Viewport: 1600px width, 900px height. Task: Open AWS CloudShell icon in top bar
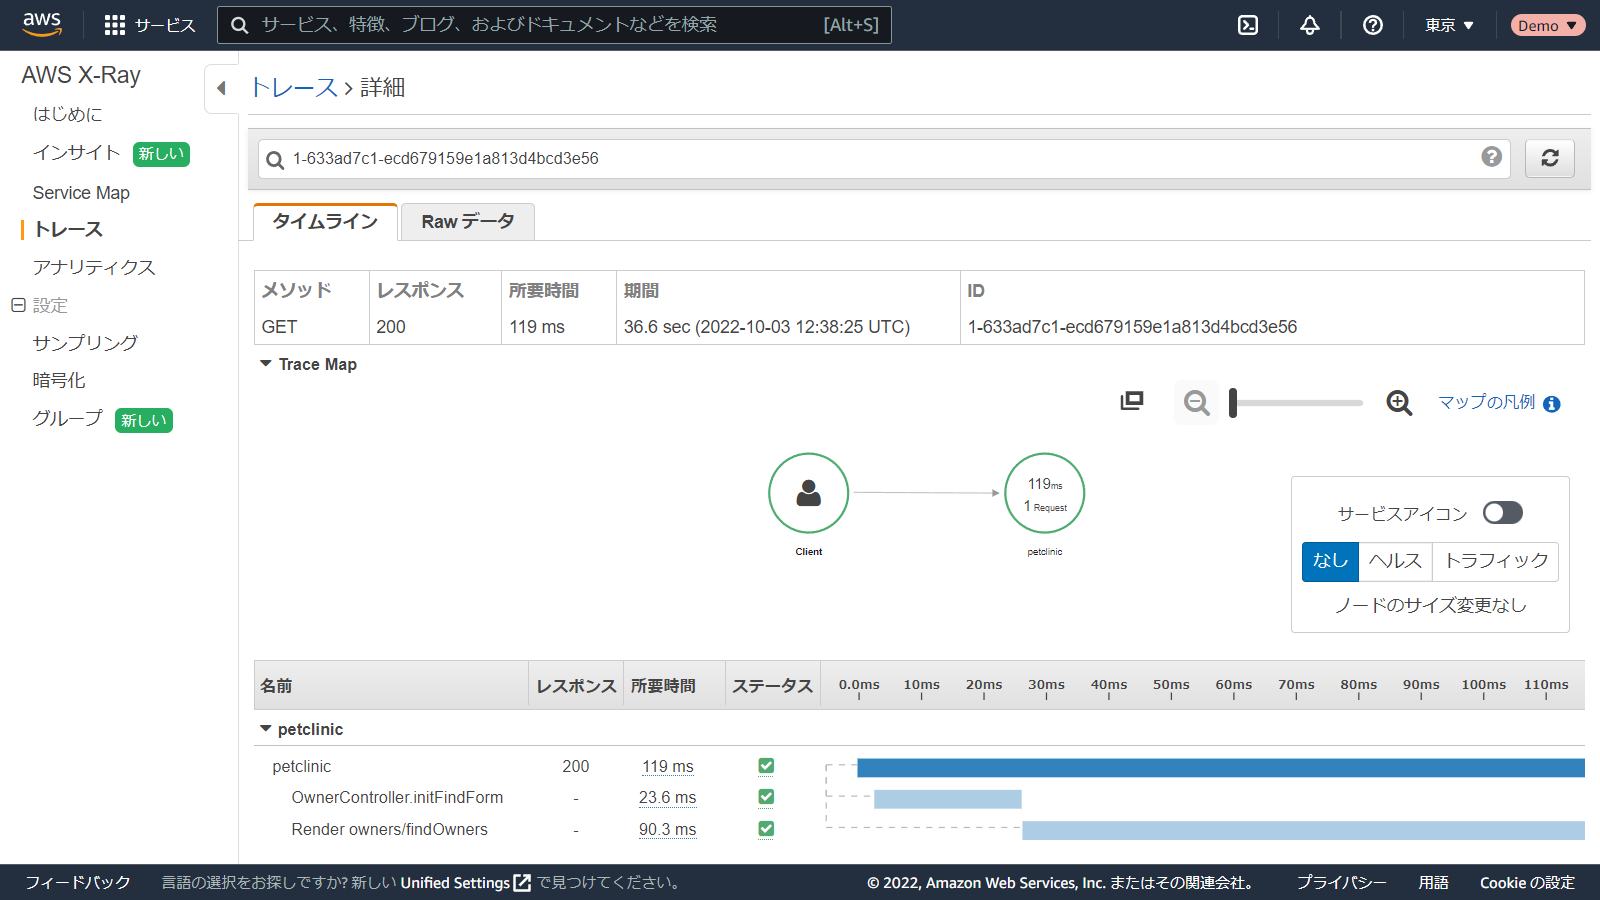(1248, 25)
